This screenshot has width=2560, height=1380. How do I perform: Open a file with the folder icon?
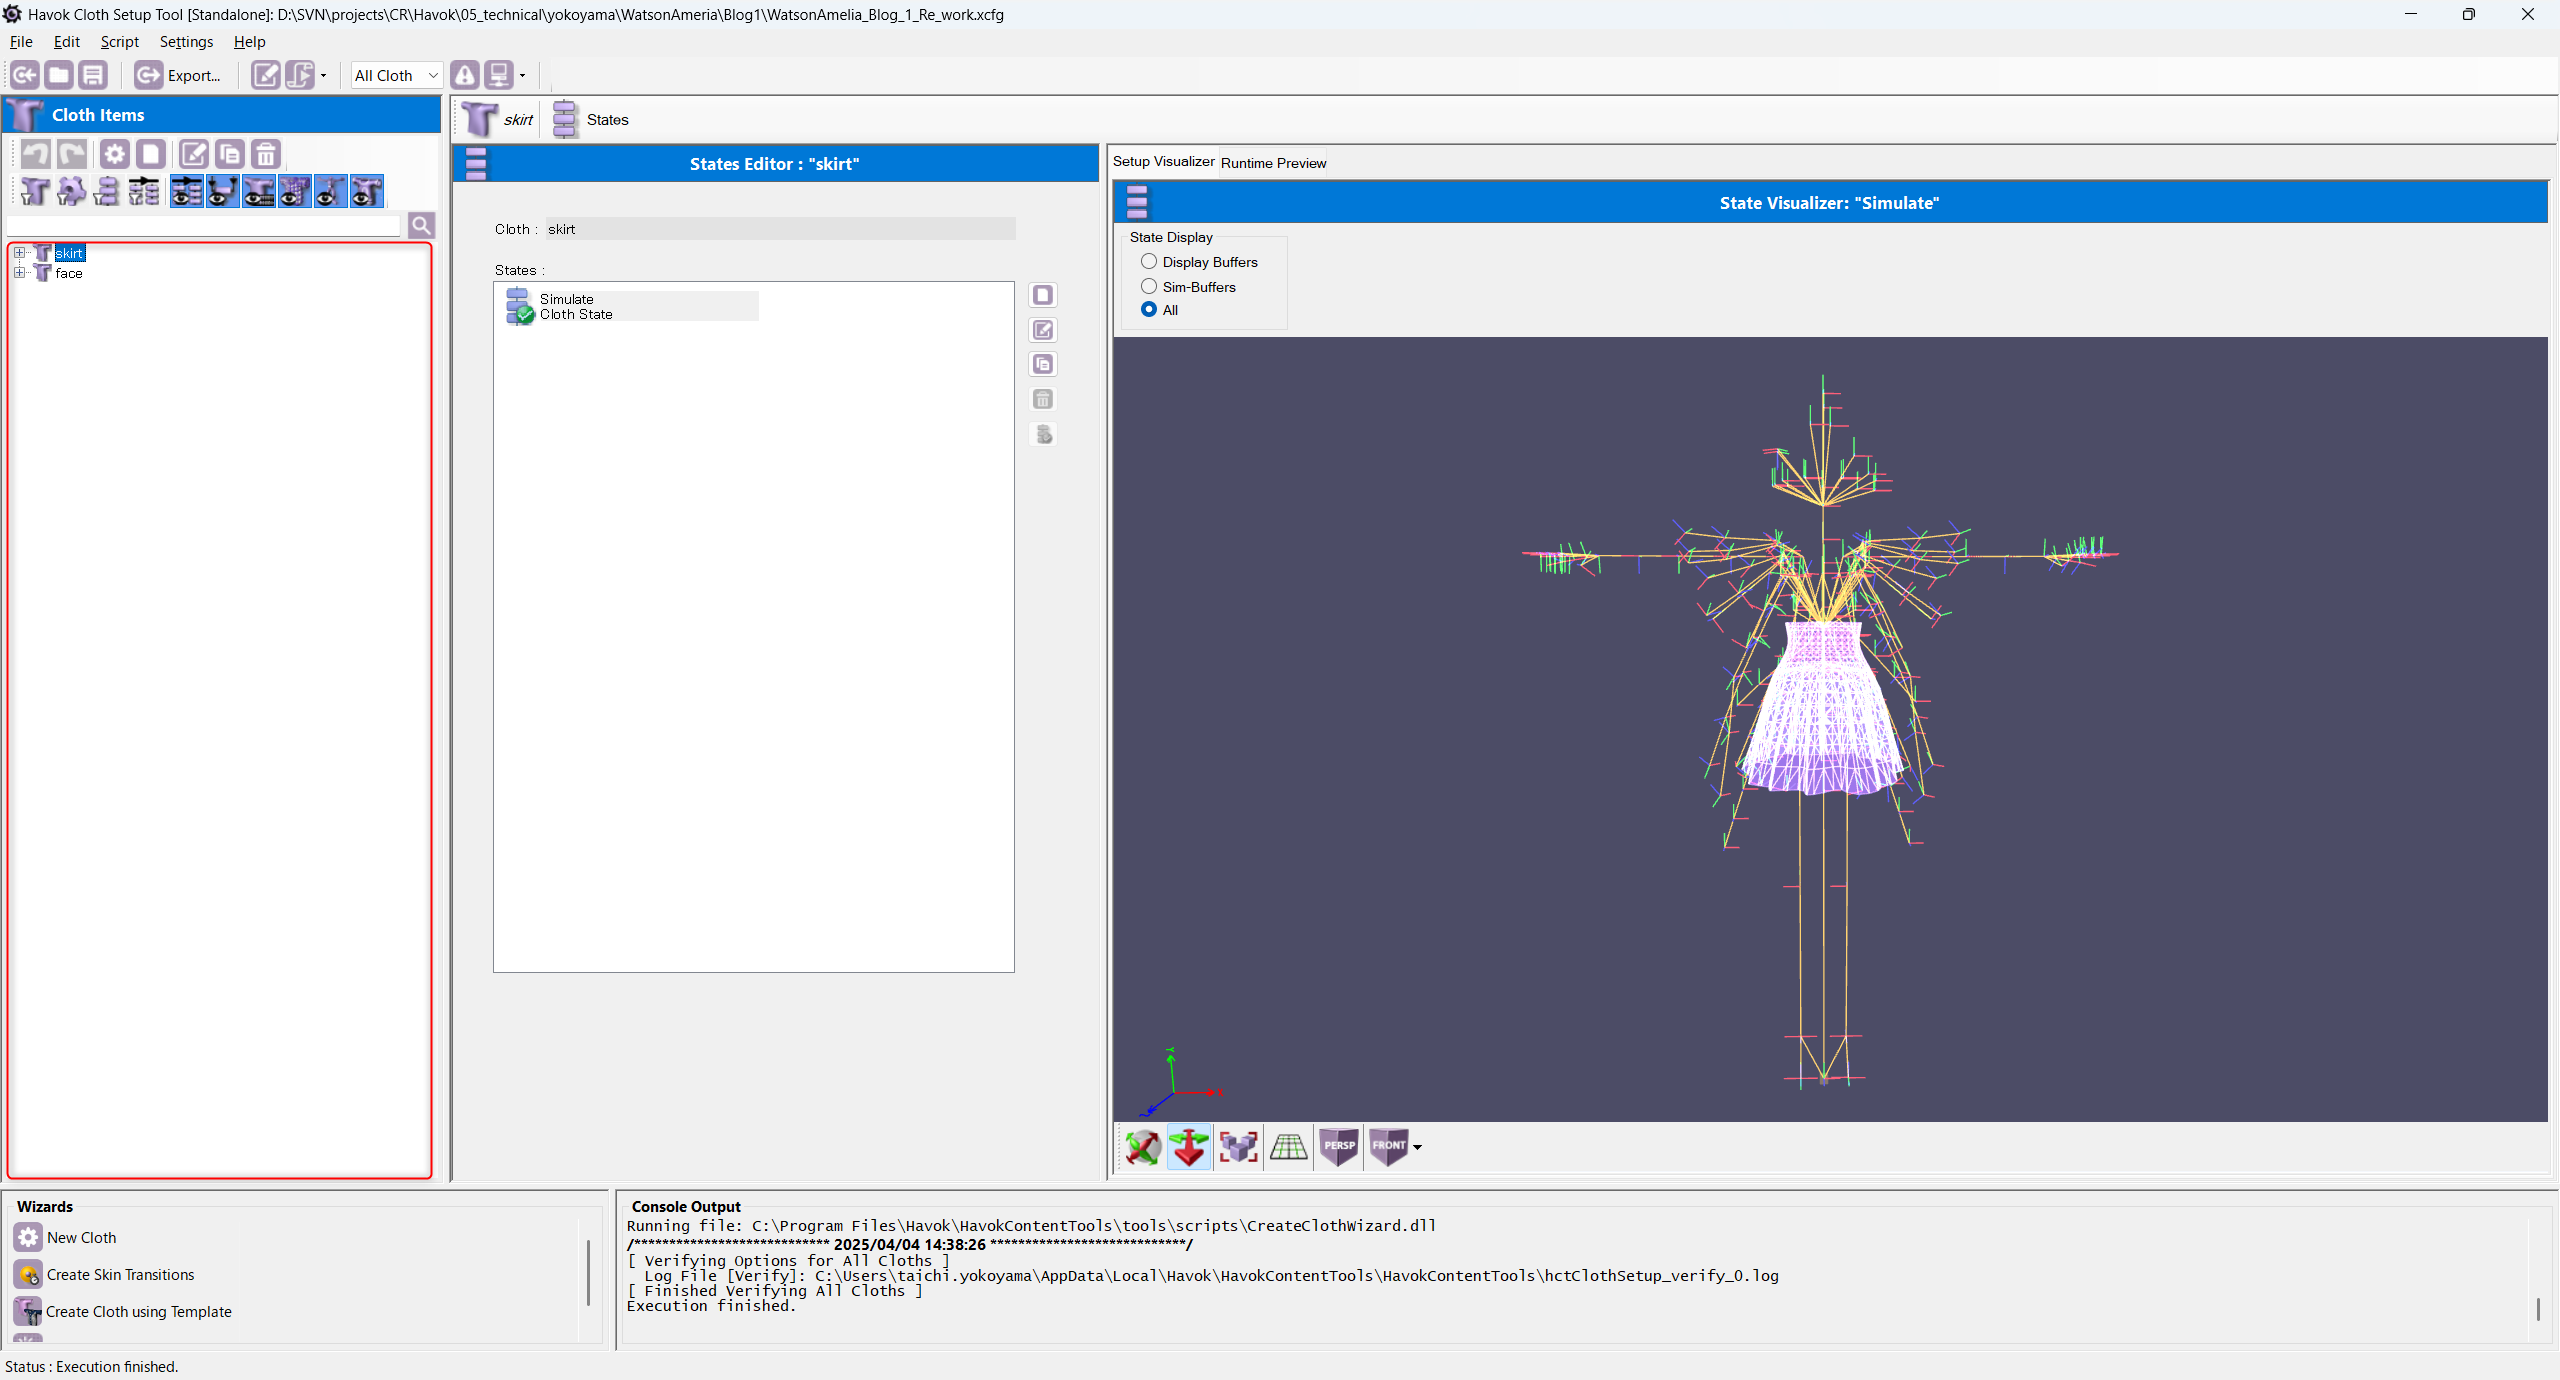click(x=59, y=75)
